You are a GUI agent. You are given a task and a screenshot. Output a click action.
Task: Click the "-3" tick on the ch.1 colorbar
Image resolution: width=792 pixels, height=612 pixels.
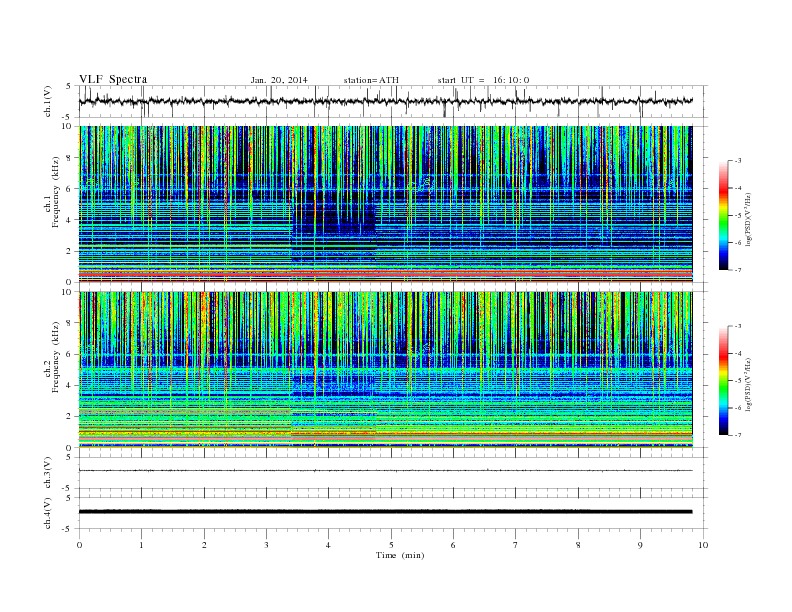coord(738,161)
